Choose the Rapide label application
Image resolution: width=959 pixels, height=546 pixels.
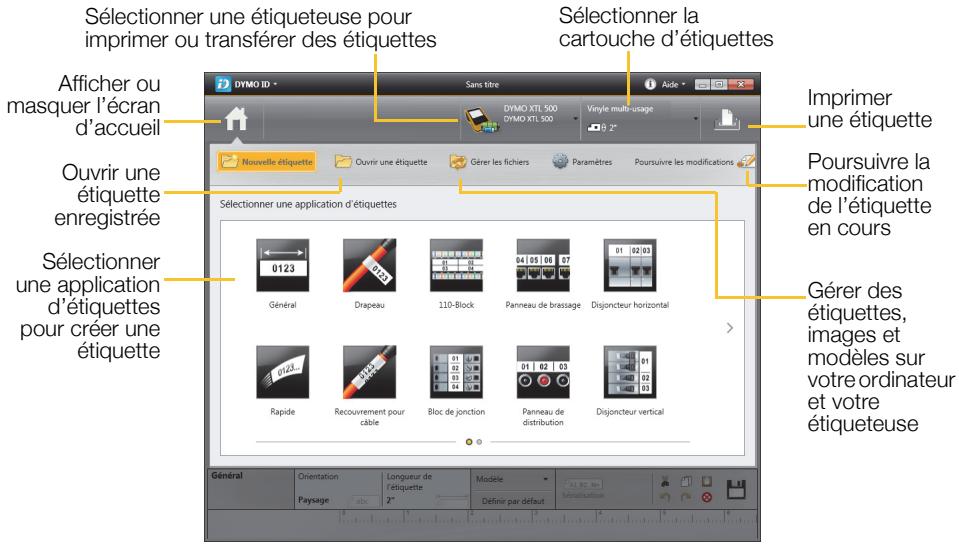click(283, 381)
